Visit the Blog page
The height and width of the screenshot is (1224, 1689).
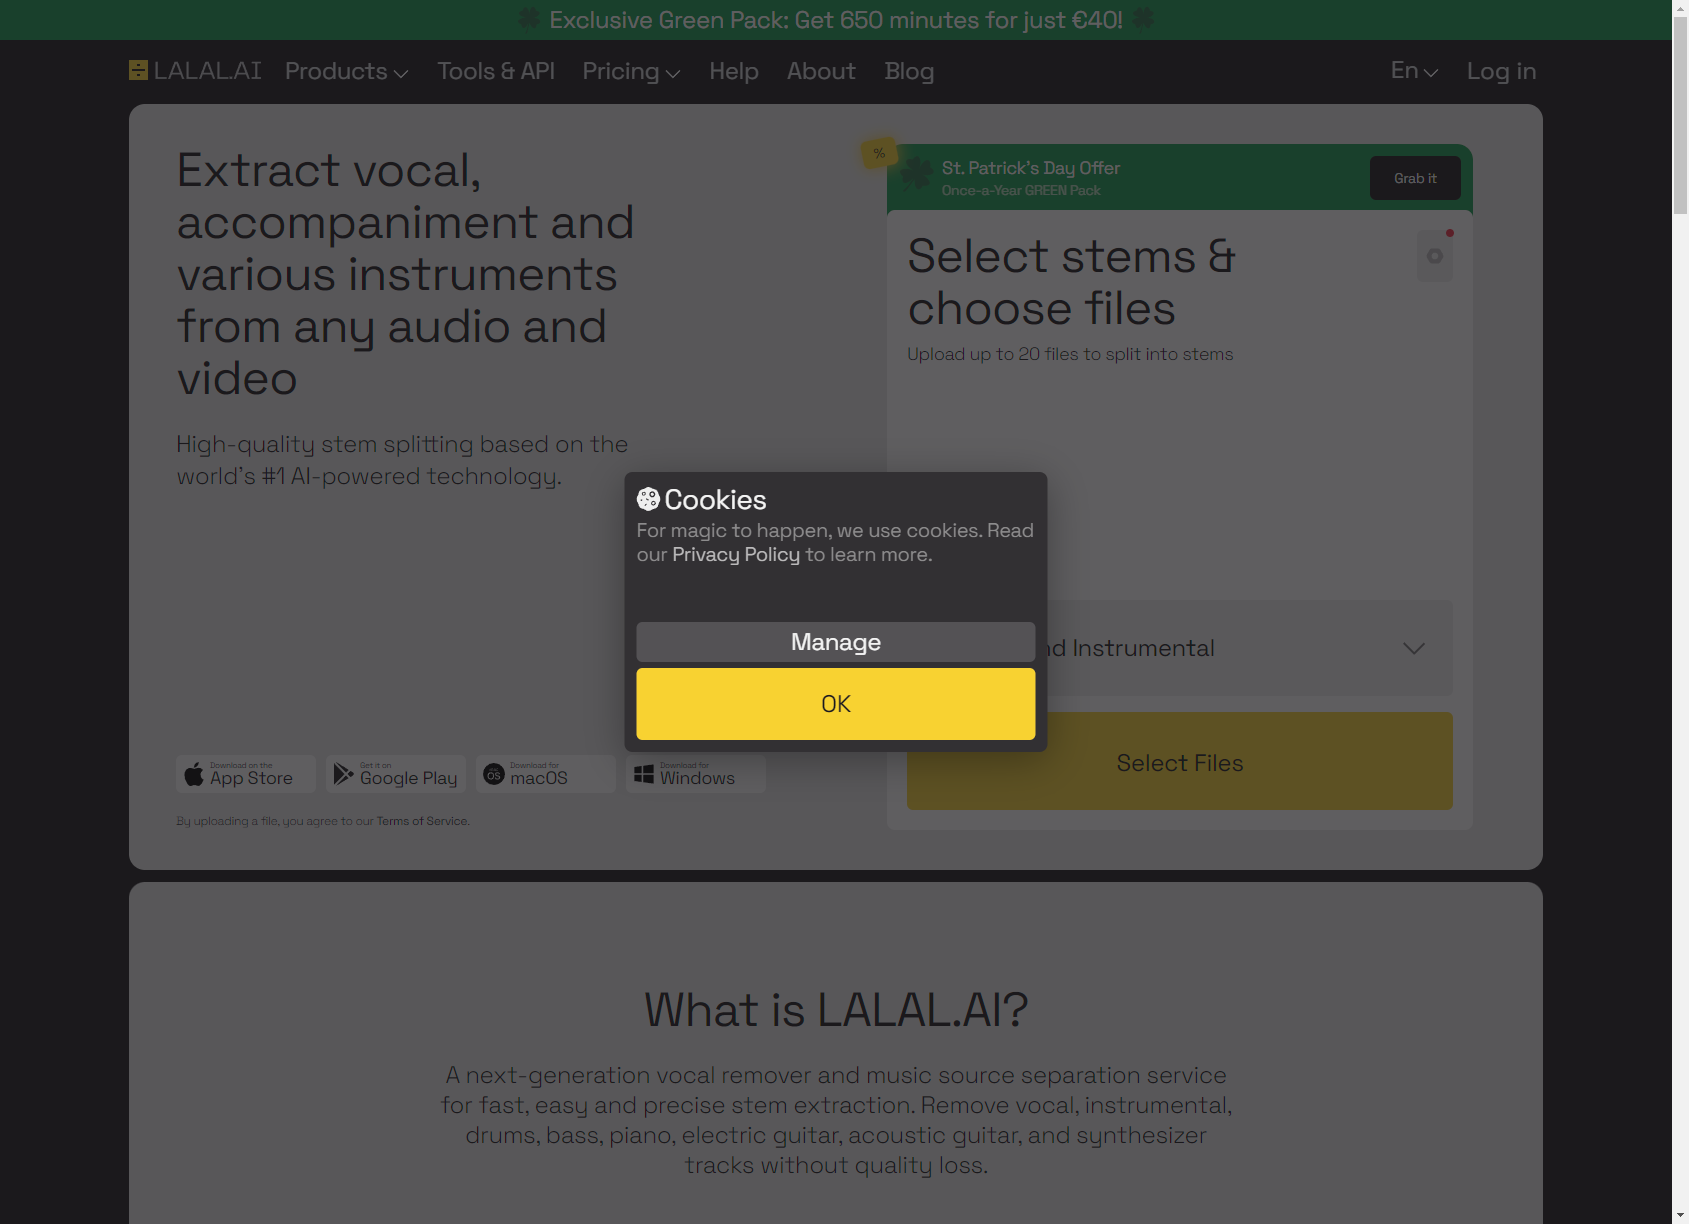909,71
